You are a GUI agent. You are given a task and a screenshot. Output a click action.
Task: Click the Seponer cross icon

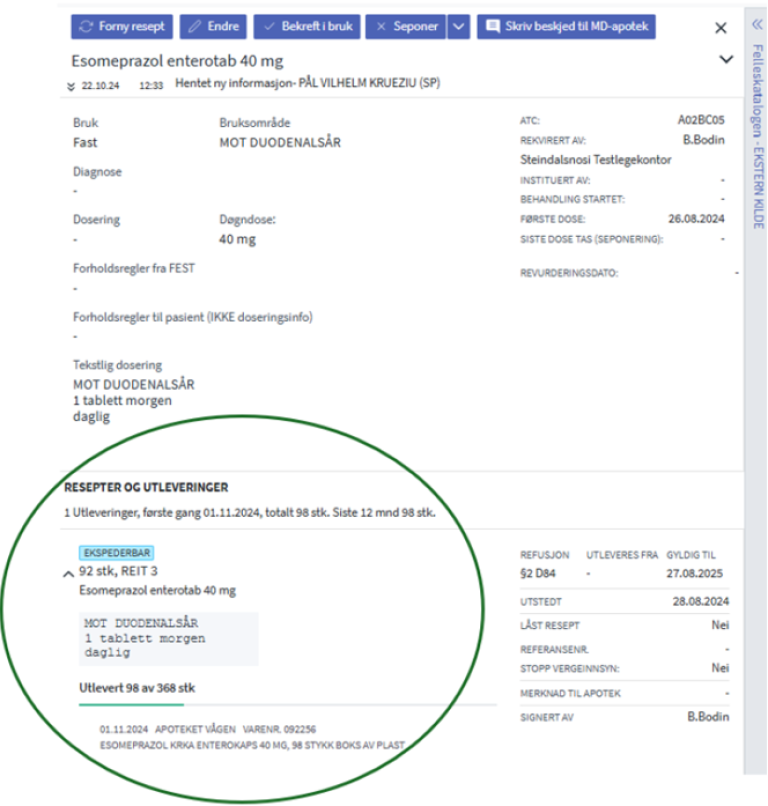tap(381, 27)
